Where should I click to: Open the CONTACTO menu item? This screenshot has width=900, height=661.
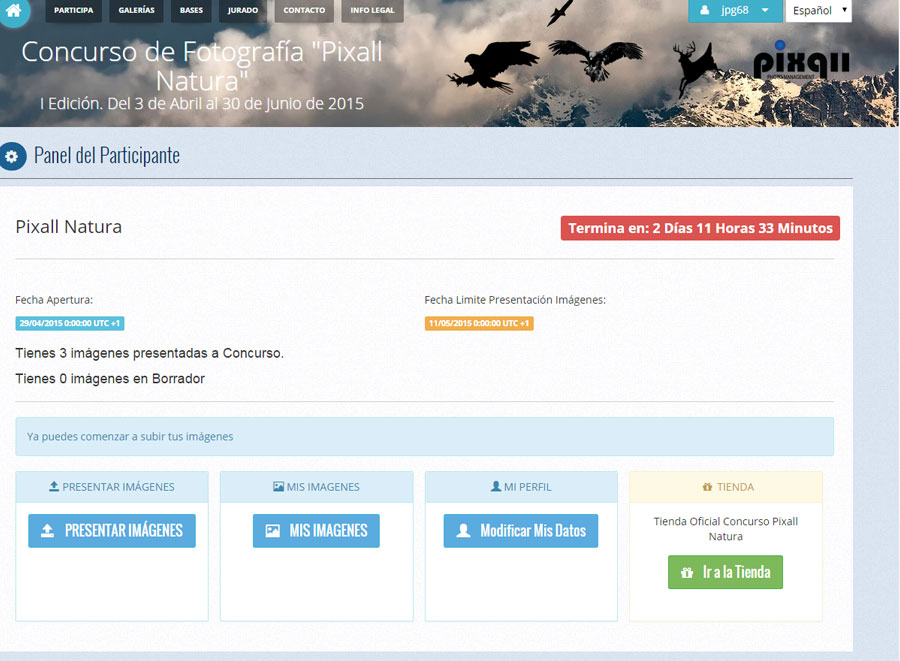point(304,10)
